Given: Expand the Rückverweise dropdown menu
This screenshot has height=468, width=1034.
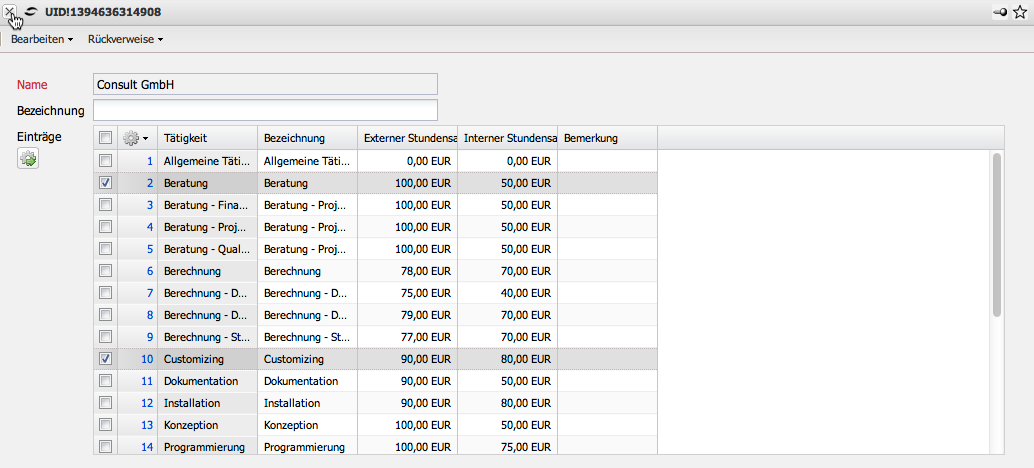Looking at the screenshot, I should tap(126, 39).
